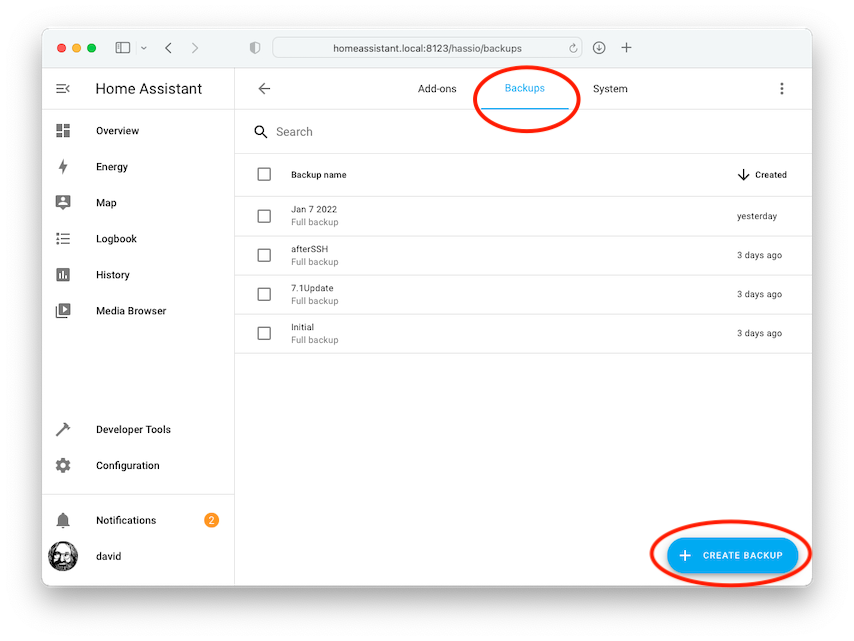Open the History sidebar label

[113, 275]
